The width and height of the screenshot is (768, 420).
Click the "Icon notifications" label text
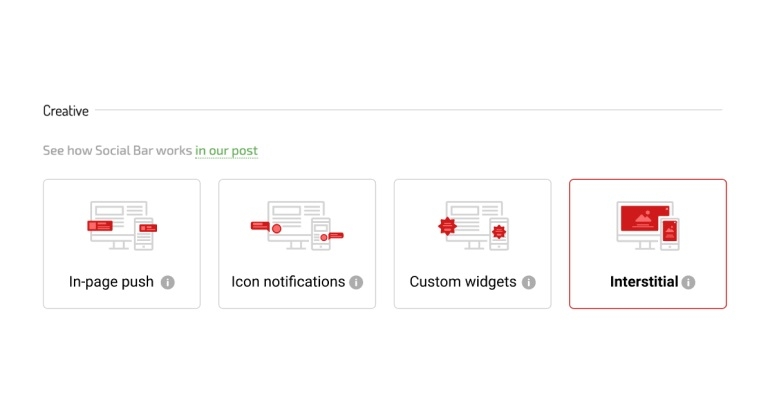288,282
